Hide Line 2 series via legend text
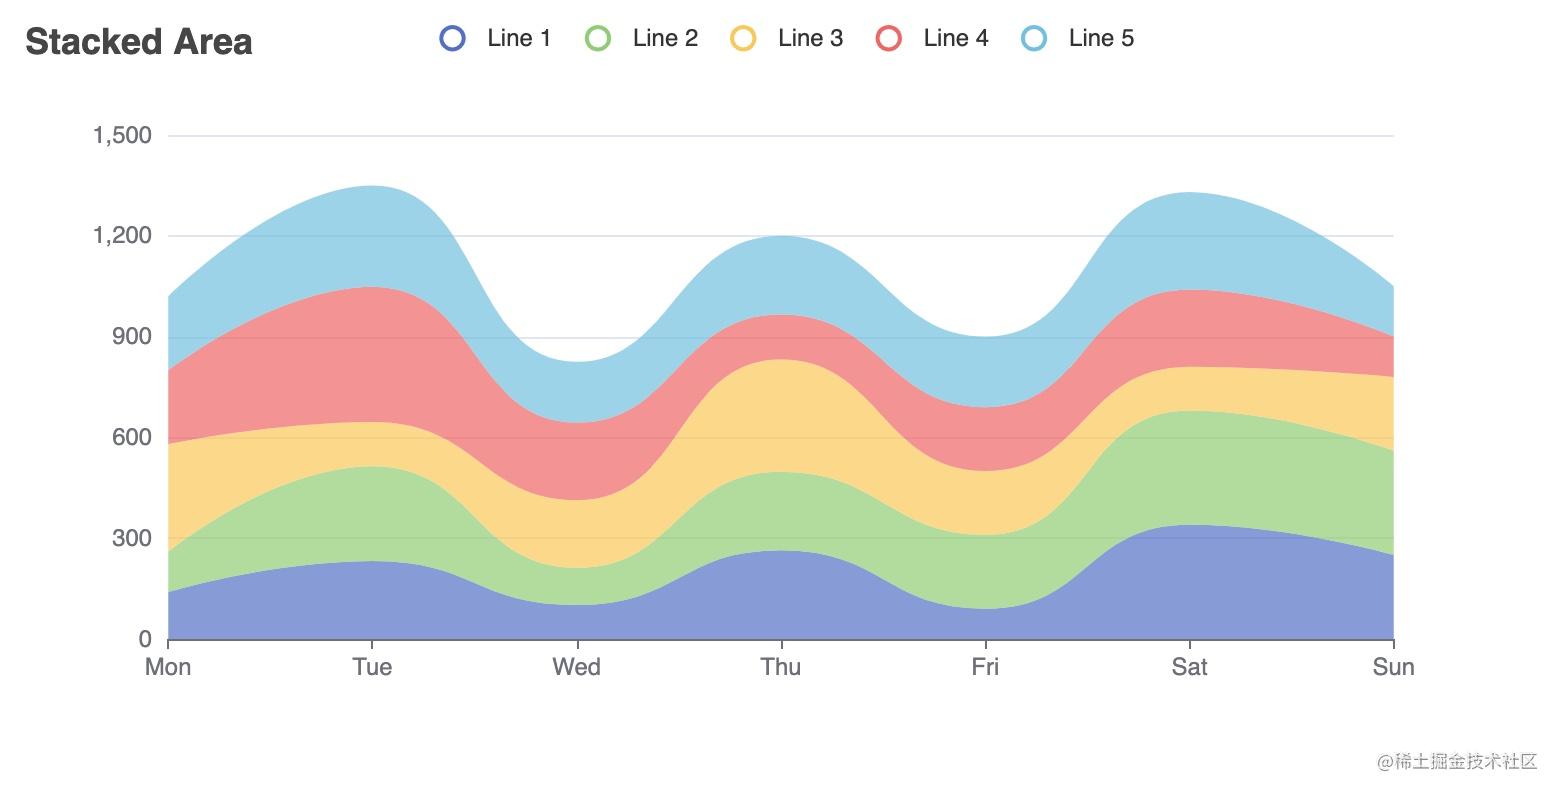The image size is (1560, 794). coord(664,38)
